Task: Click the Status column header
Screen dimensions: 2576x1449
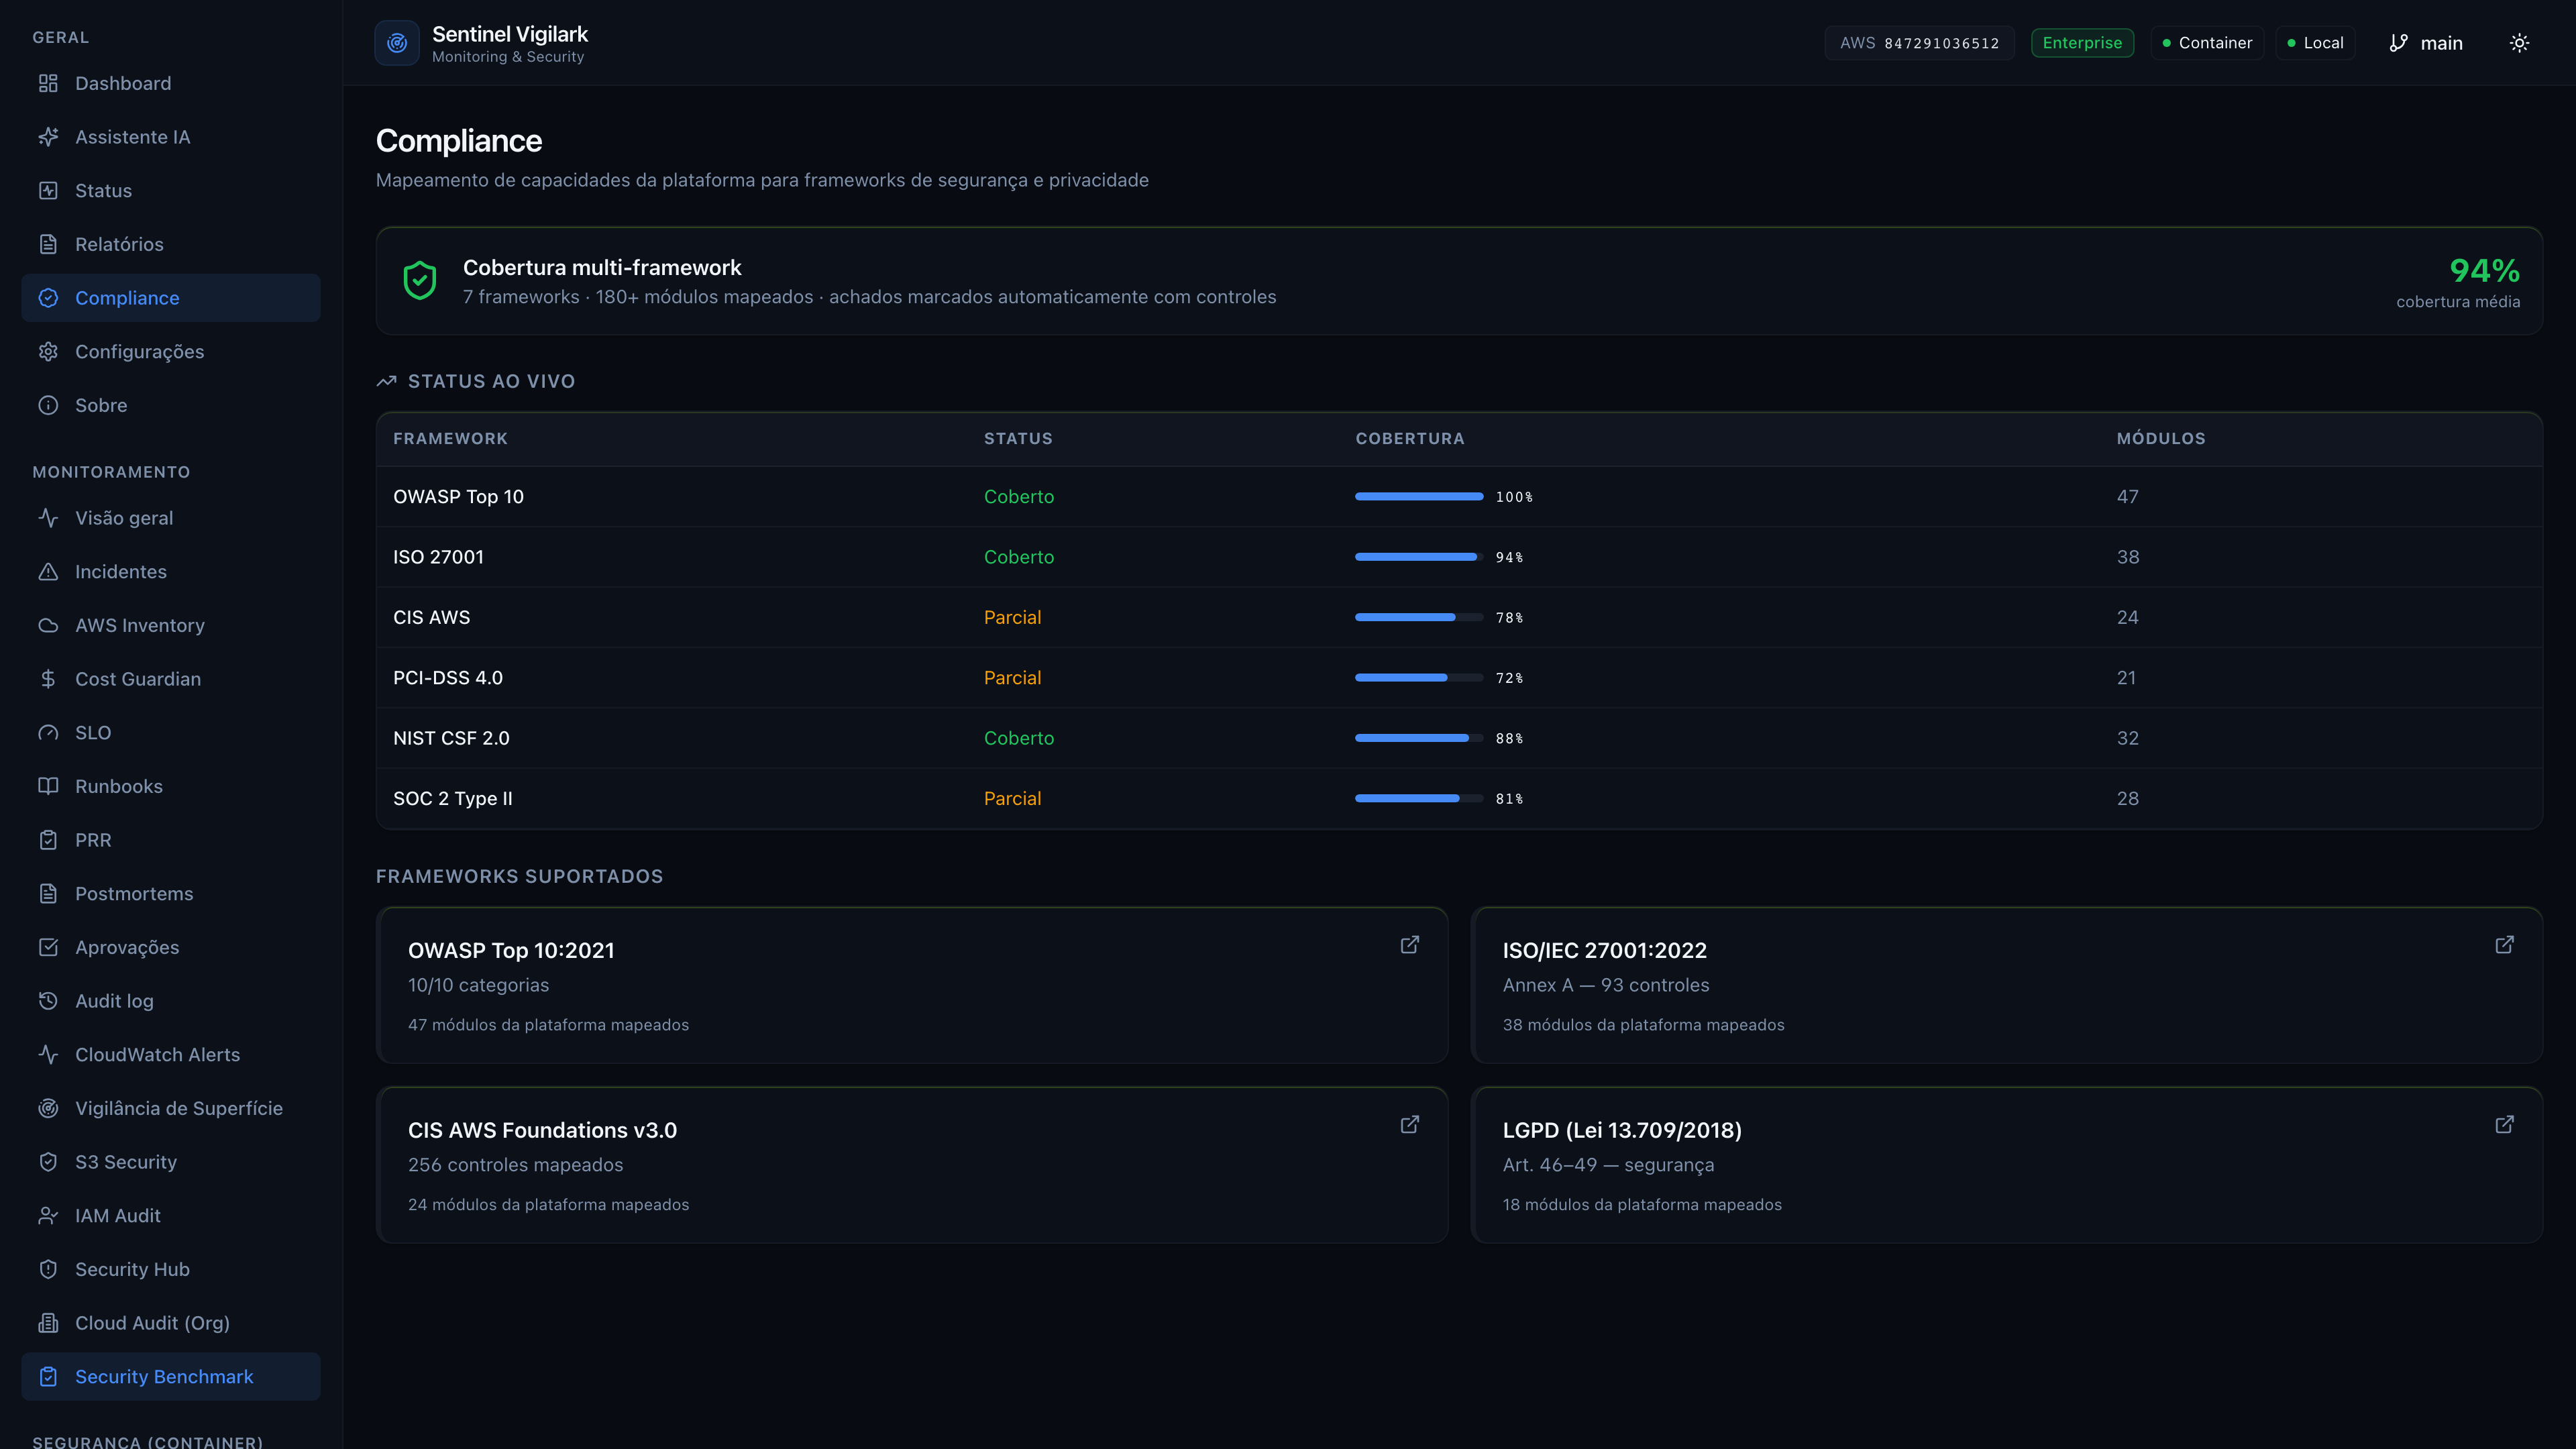Action: coord(1018,439)
